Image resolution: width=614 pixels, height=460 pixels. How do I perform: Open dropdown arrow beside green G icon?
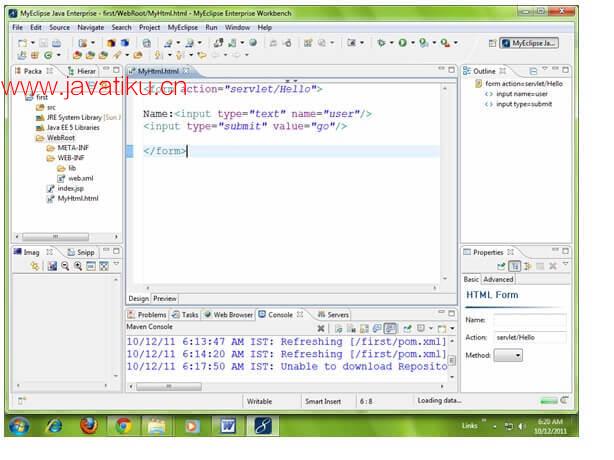coord(58,55)
